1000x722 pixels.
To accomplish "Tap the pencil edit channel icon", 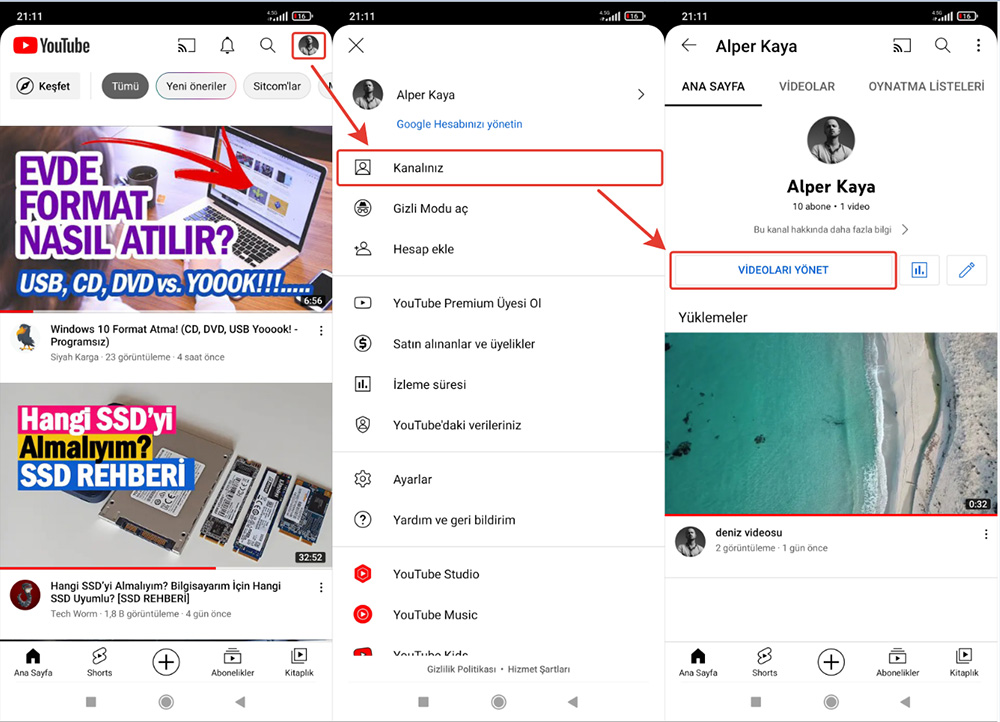I will (966, 270).
